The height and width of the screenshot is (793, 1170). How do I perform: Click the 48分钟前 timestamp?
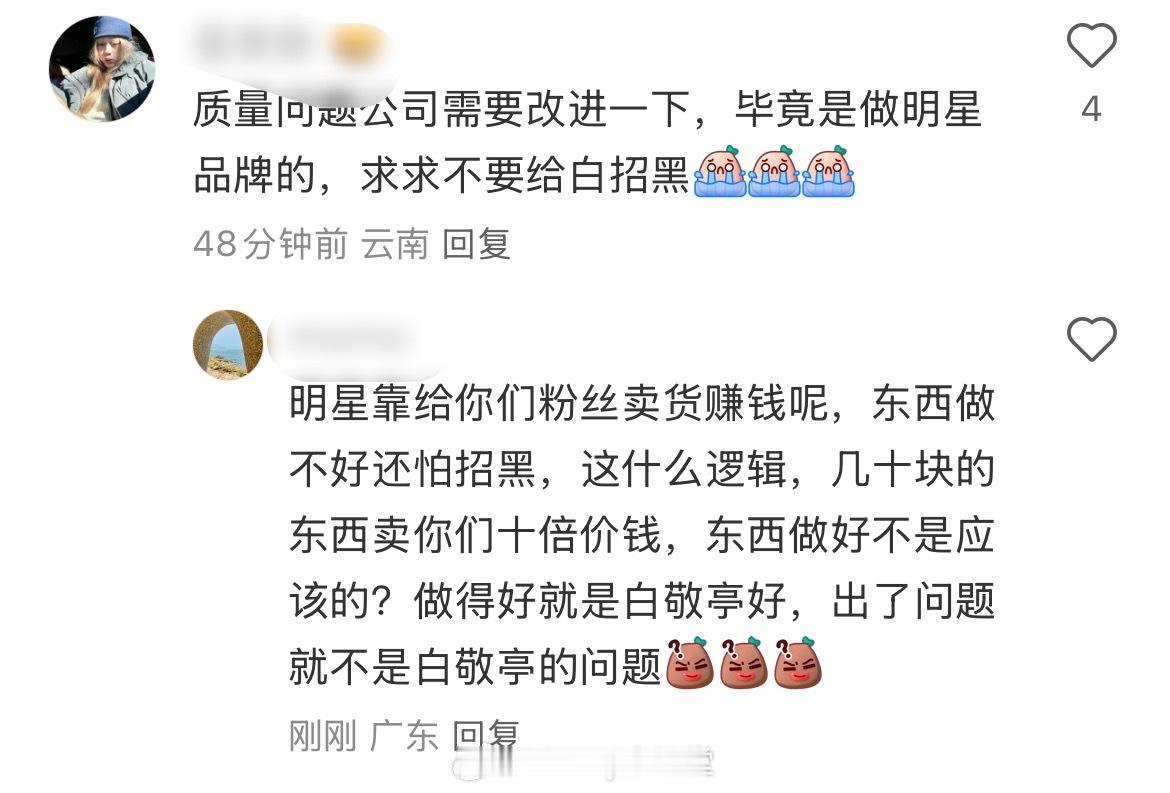(271, 244)
